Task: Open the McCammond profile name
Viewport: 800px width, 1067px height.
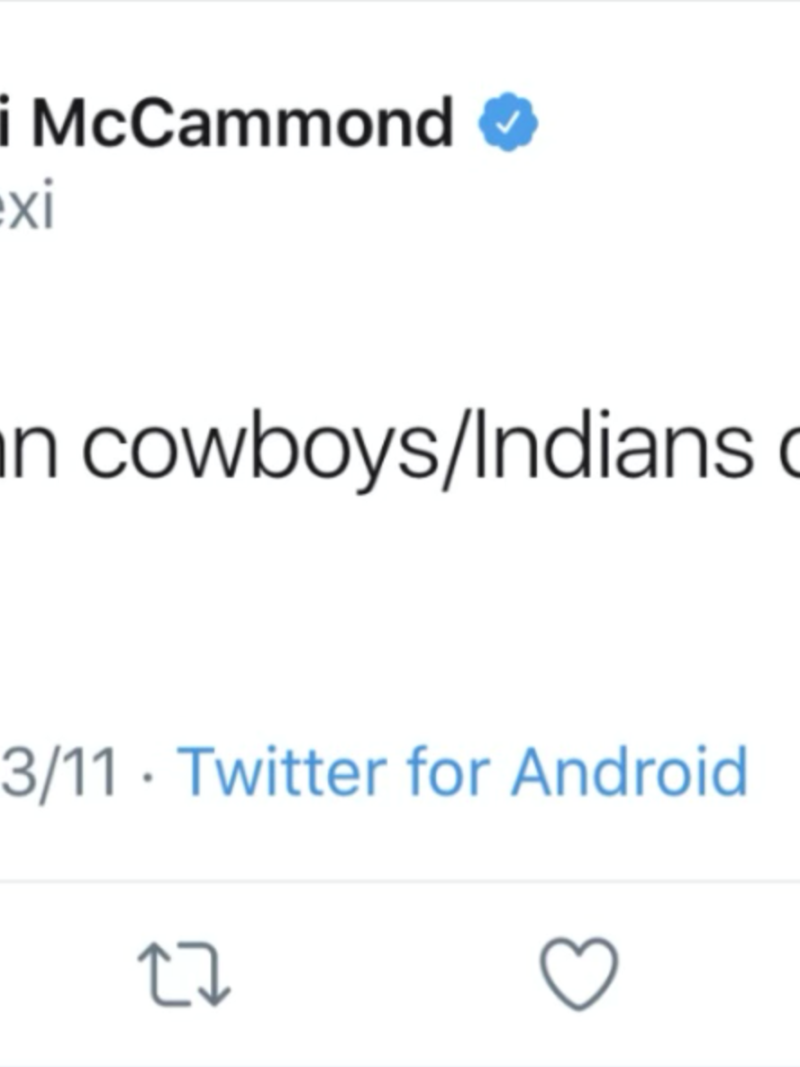Action: [x=240, y=124]
